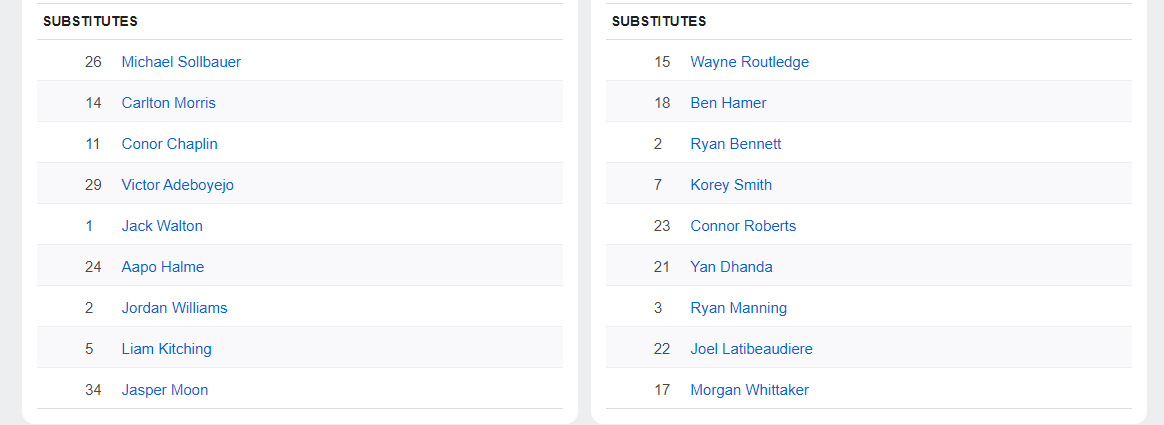The image size is (1164, 425).
Task: View Aapo Halme's player profile
Action: point(162,267)
